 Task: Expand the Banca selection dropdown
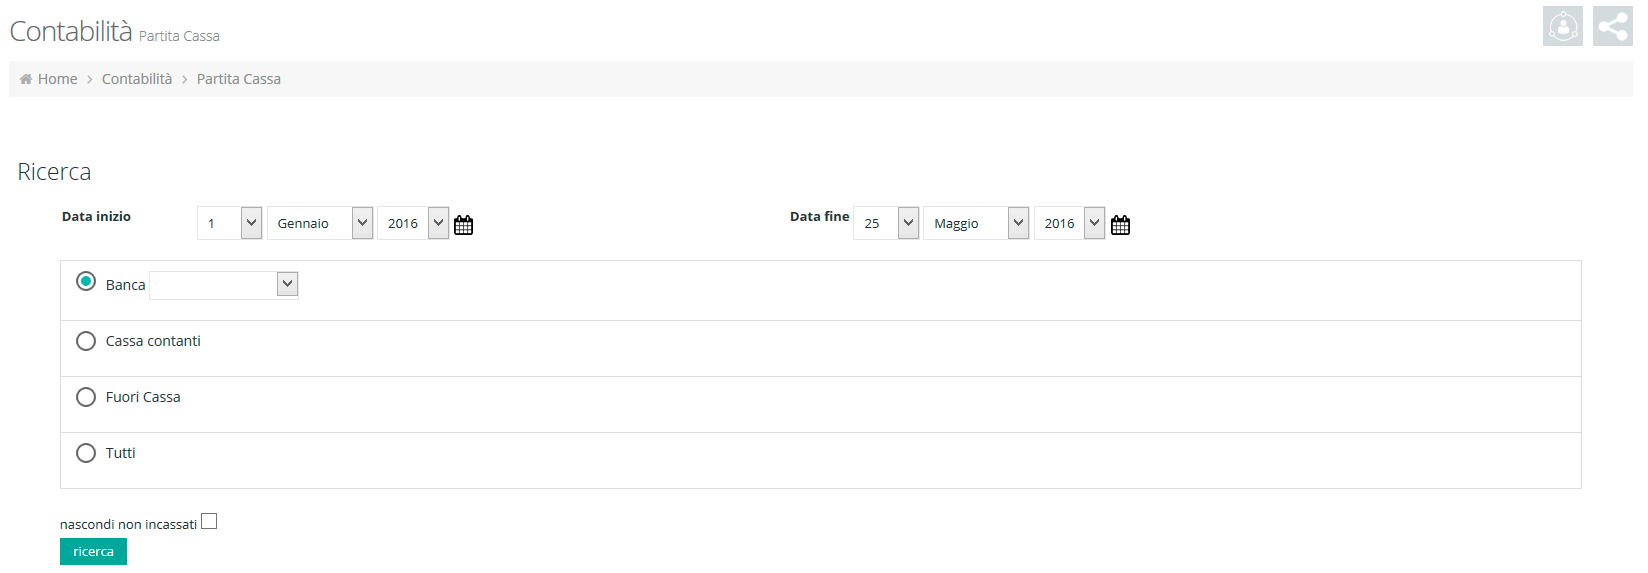point(224,285)
